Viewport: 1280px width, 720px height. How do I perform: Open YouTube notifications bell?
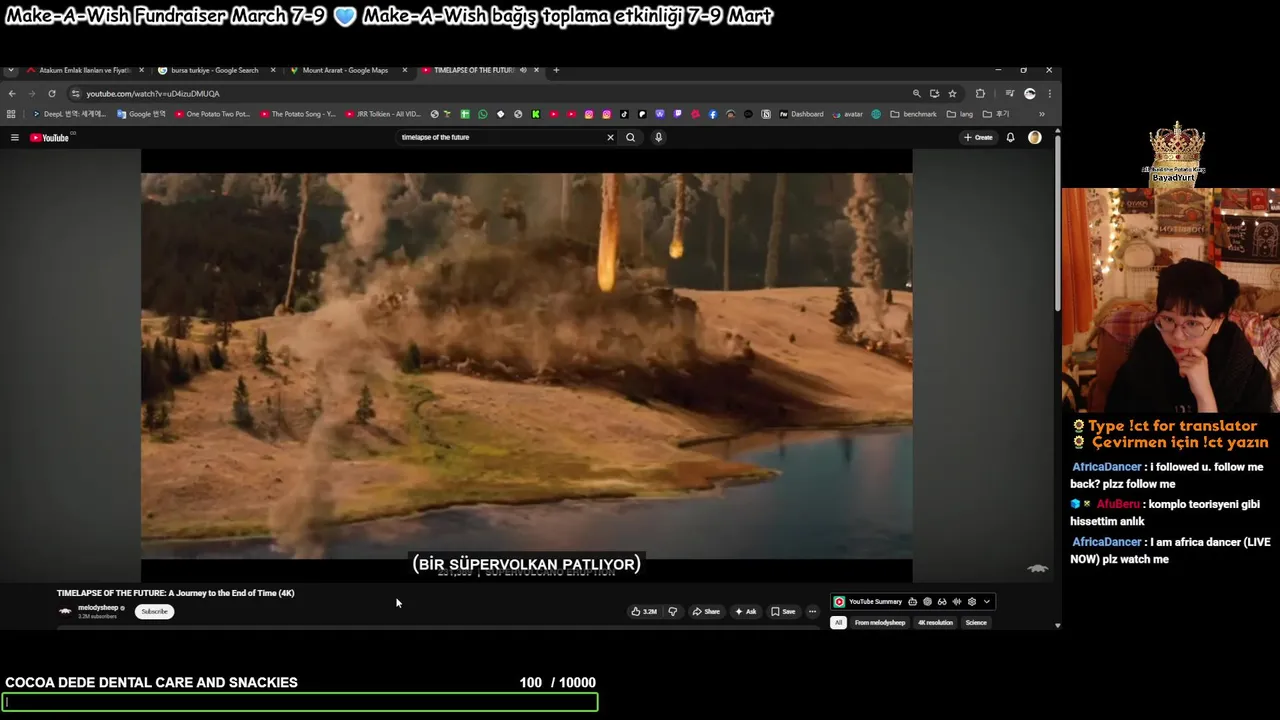click(1010, 138)
